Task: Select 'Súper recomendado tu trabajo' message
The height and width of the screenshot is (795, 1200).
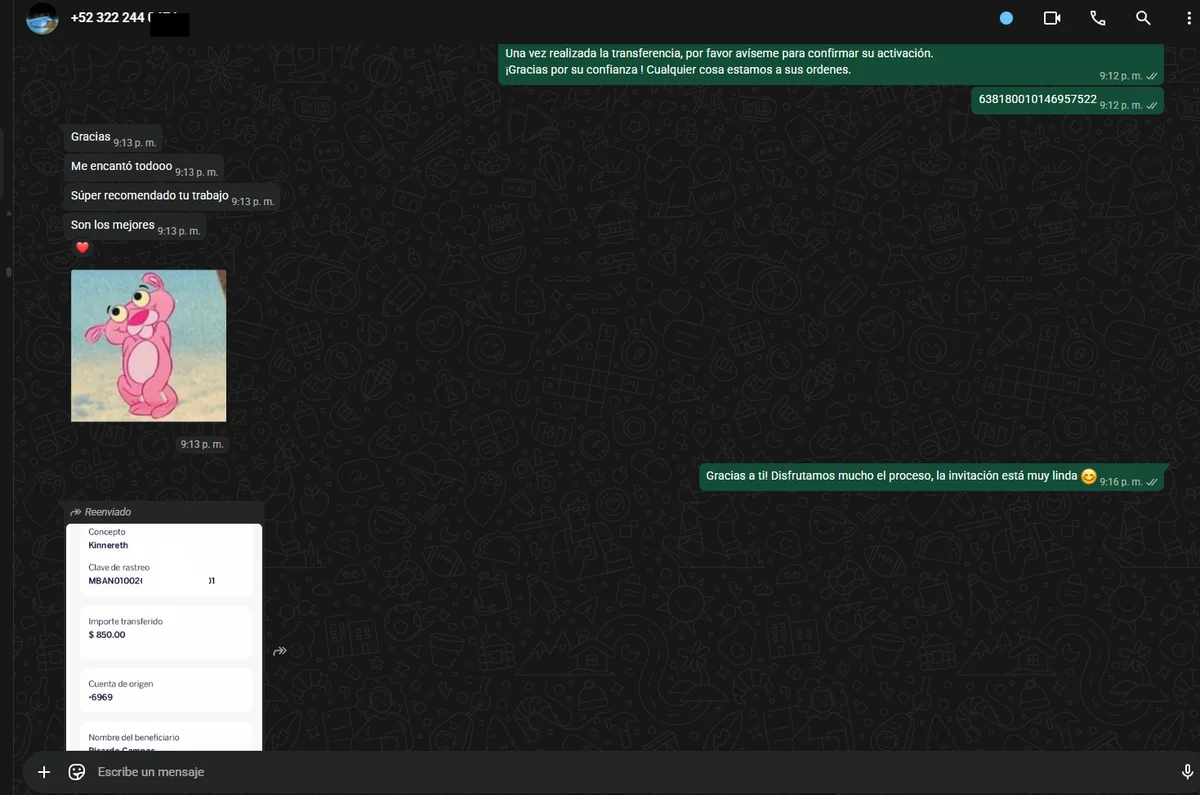Action: pos(171,197)
